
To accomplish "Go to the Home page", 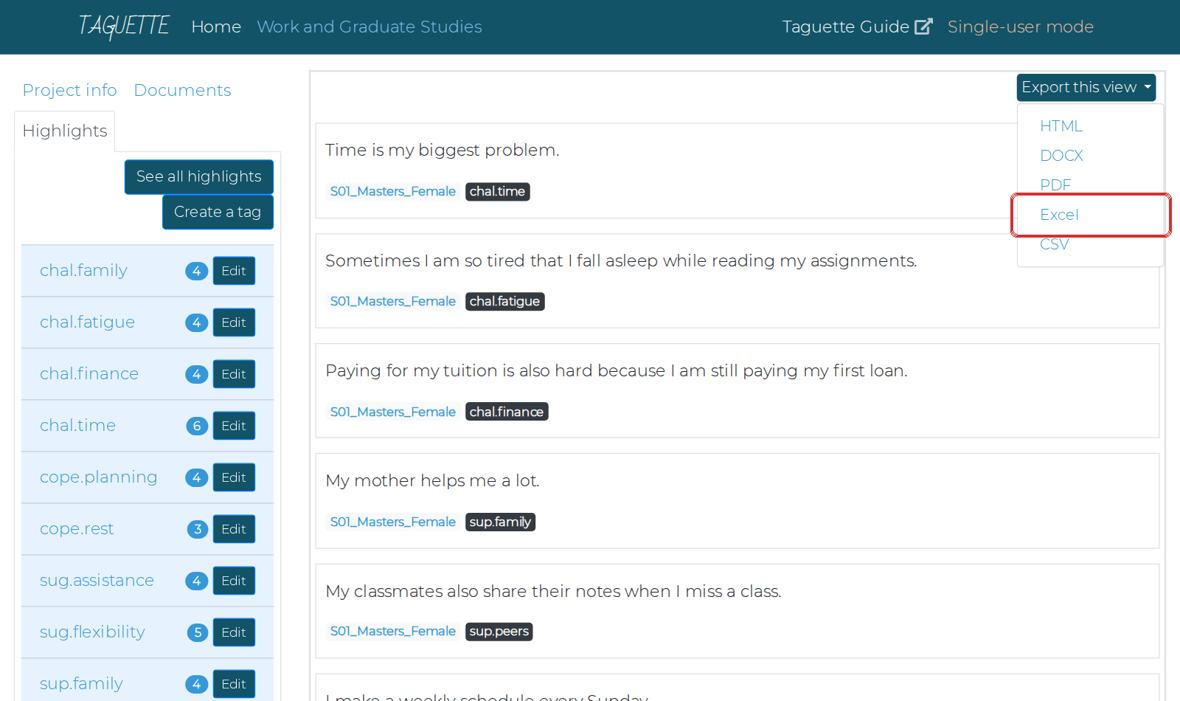I will click(216, 26).
